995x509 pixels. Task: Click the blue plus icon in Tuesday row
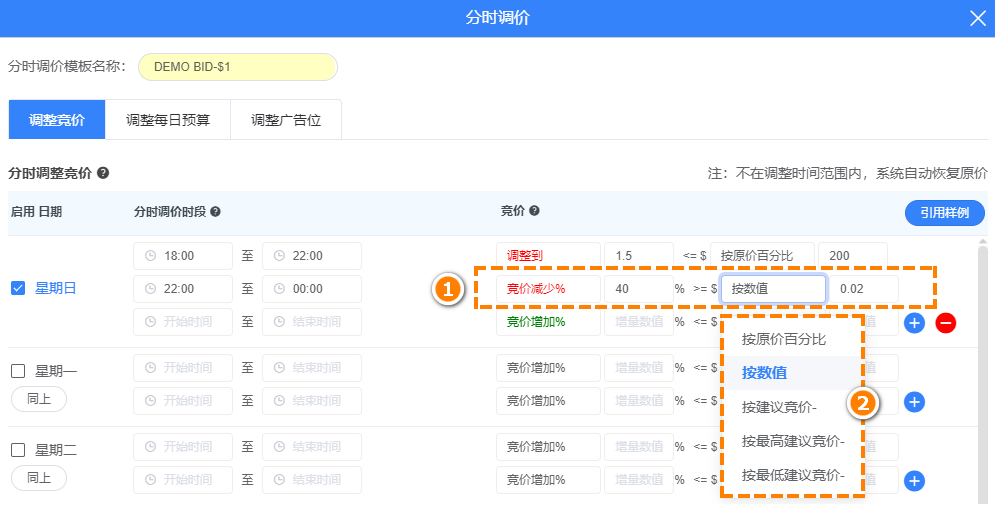click(x=914, y=481)
